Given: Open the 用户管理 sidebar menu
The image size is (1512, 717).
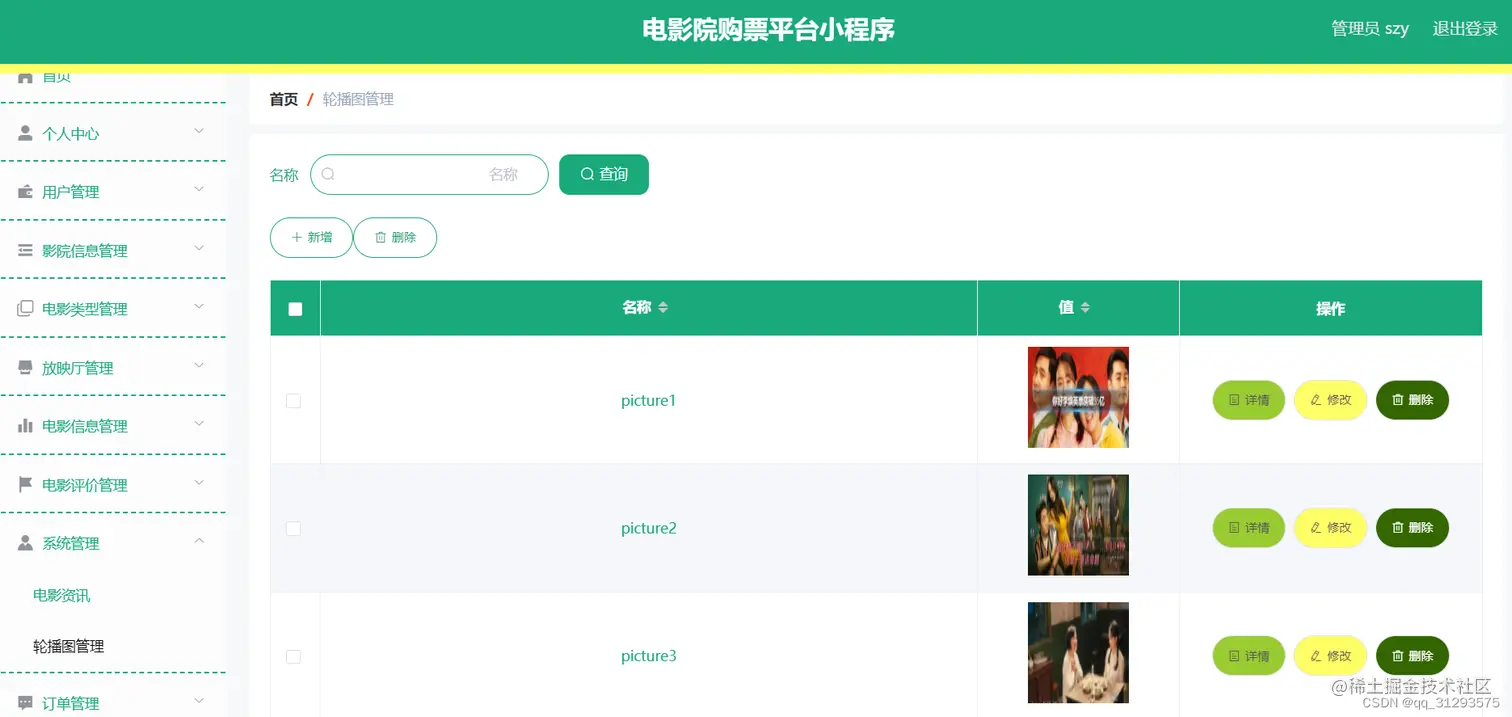Looking at the screenshot, I should point(113,191).
